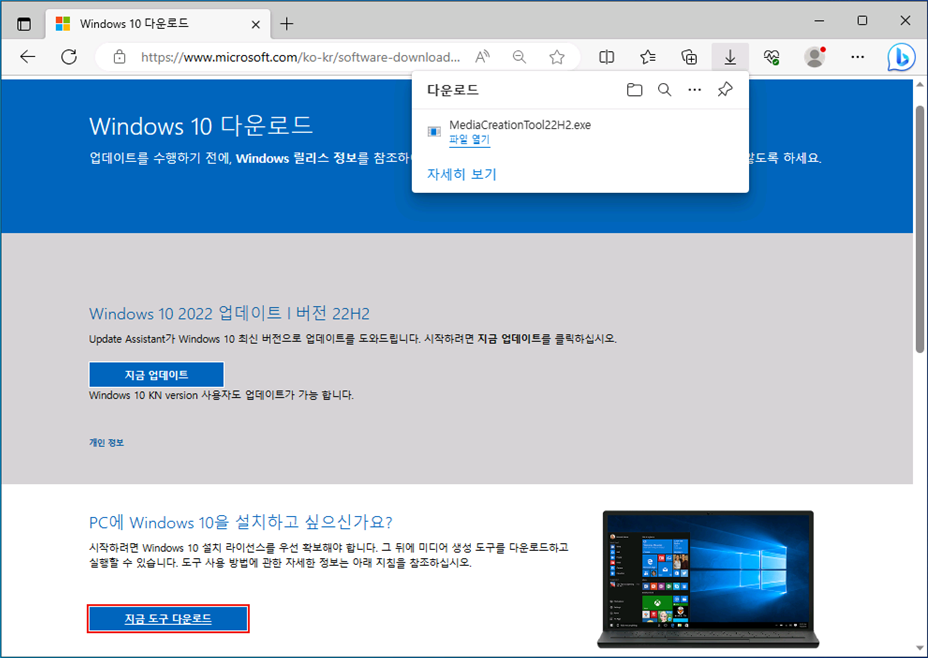Click the MediaCreationTool22H2.exe file name
928x658 pixels.
(520, 125)
